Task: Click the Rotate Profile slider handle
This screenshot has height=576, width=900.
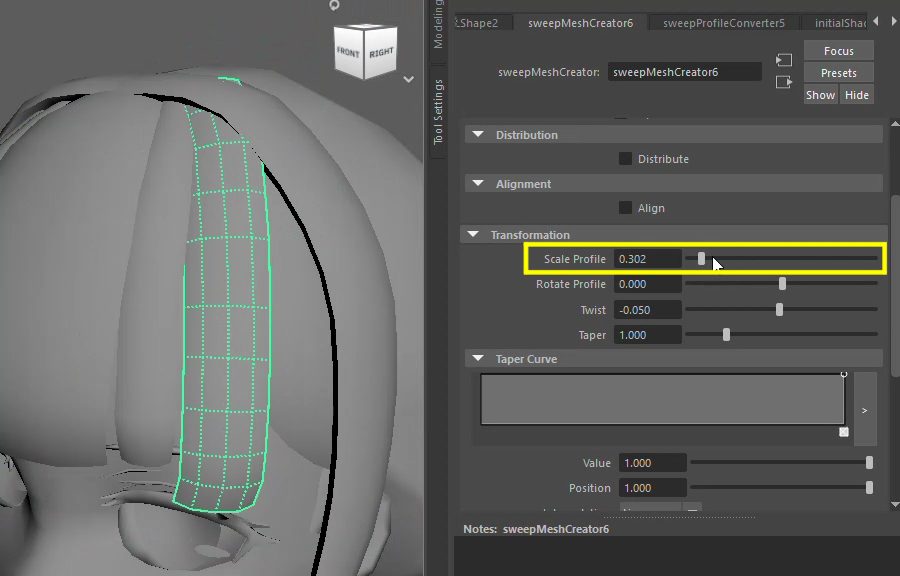Action: pyautogui.click(x=782, y=284)
